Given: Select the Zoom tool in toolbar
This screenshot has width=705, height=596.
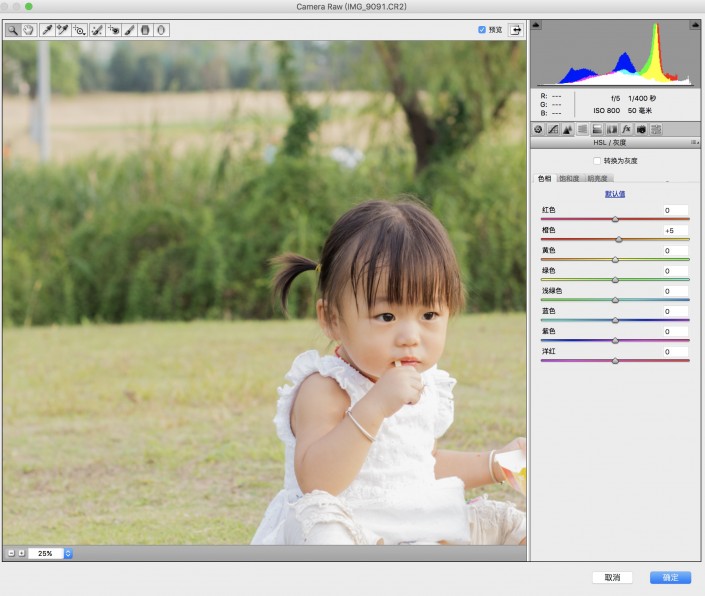Looking at the screenshot, I should 12,30.
